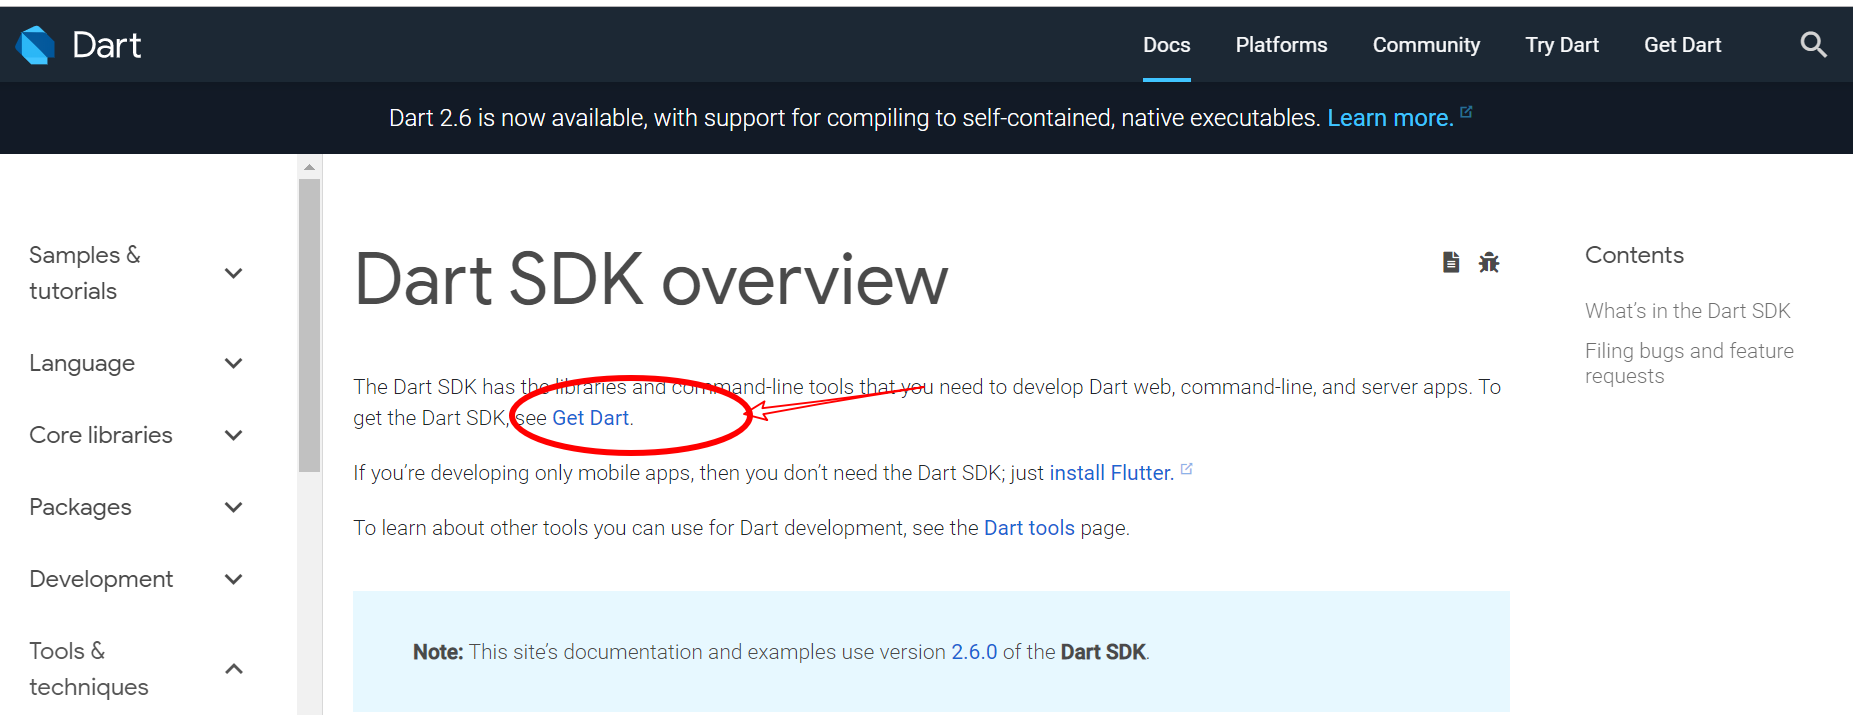The height and width of the screenshot is (715, 1853).
Task: Open the Dart tools link
Action: click(1029, 528)
